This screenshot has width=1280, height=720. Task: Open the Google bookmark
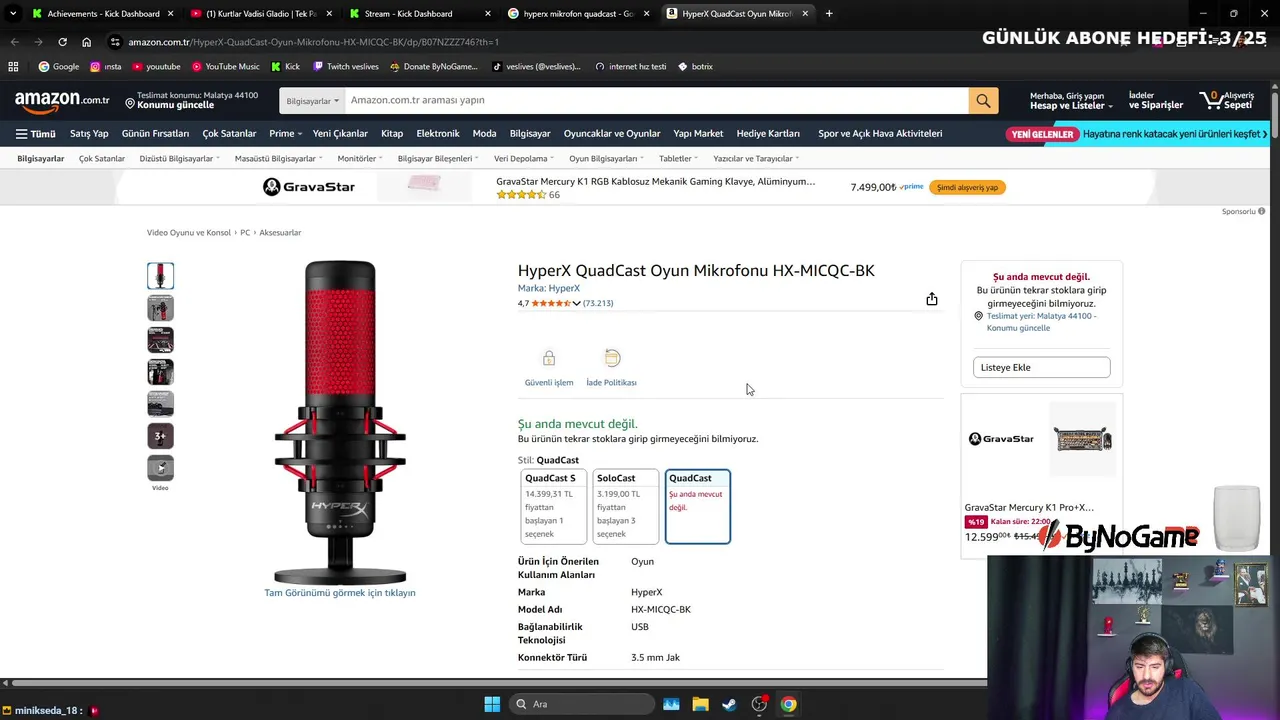pyautogui.click(x=58, y=66)
